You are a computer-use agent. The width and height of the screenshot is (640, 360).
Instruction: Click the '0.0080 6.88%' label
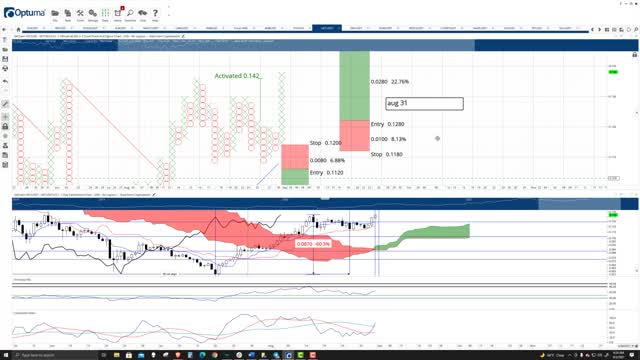click(x=327, y=160)
